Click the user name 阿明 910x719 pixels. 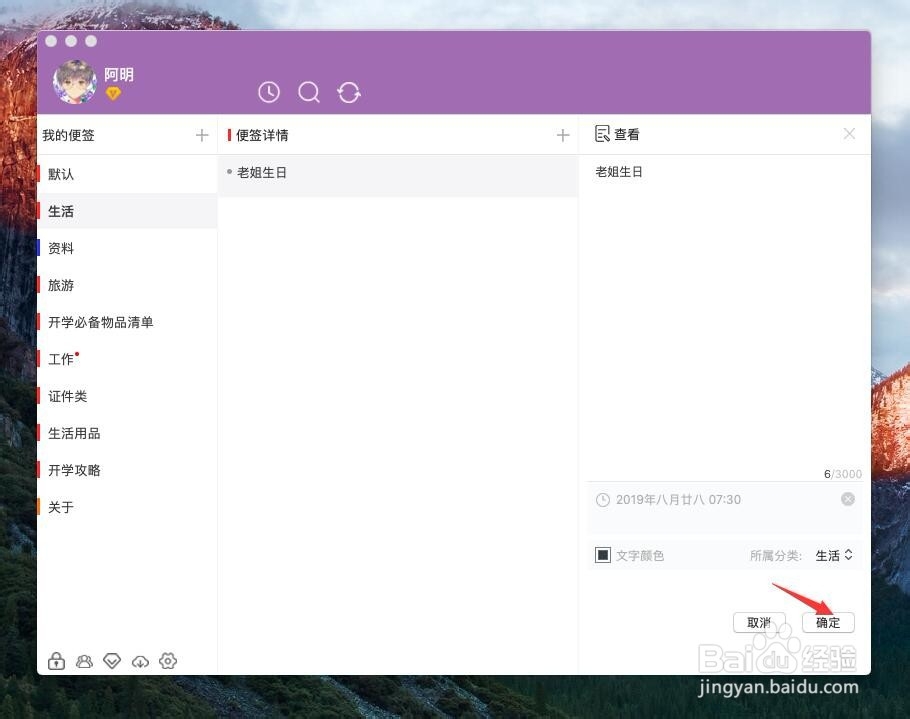[x=119, y=74]
